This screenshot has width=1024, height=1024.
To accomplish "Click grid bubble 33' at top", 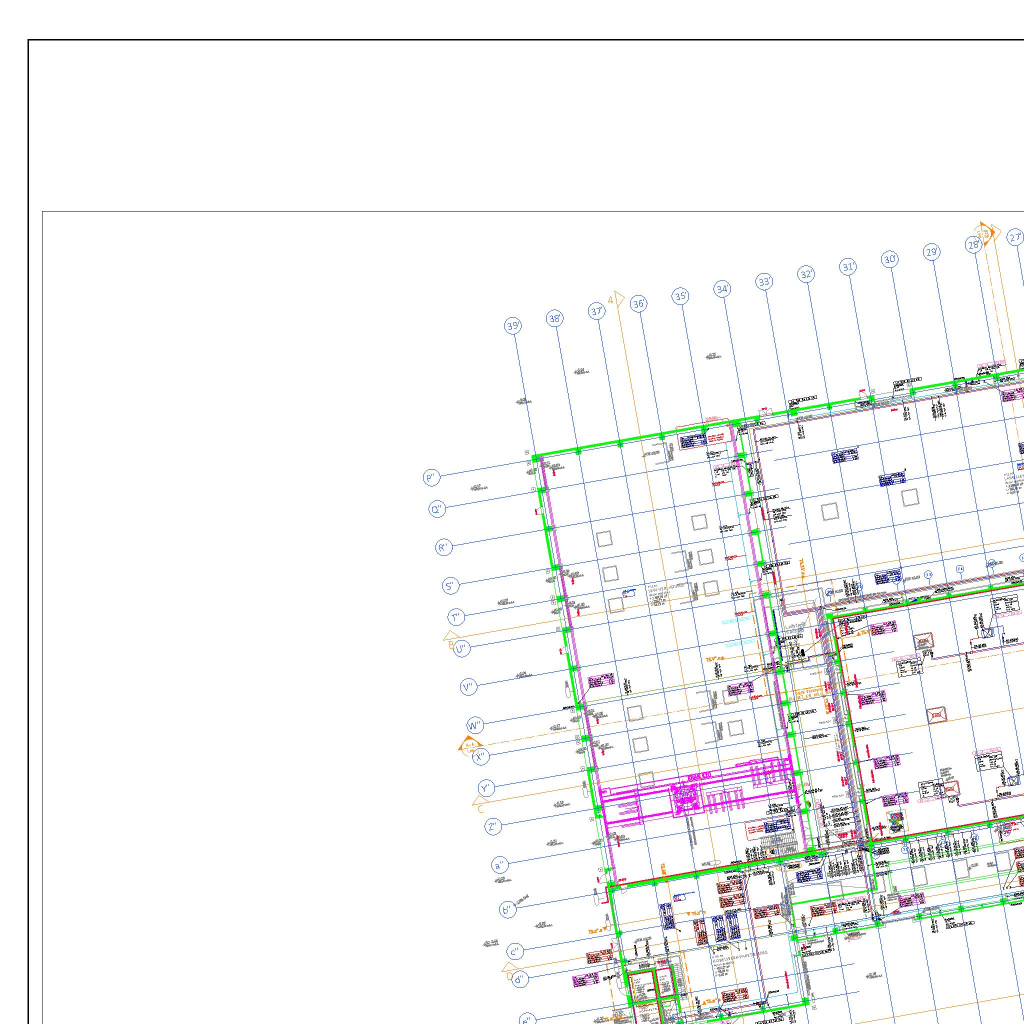I will [764, 282].
